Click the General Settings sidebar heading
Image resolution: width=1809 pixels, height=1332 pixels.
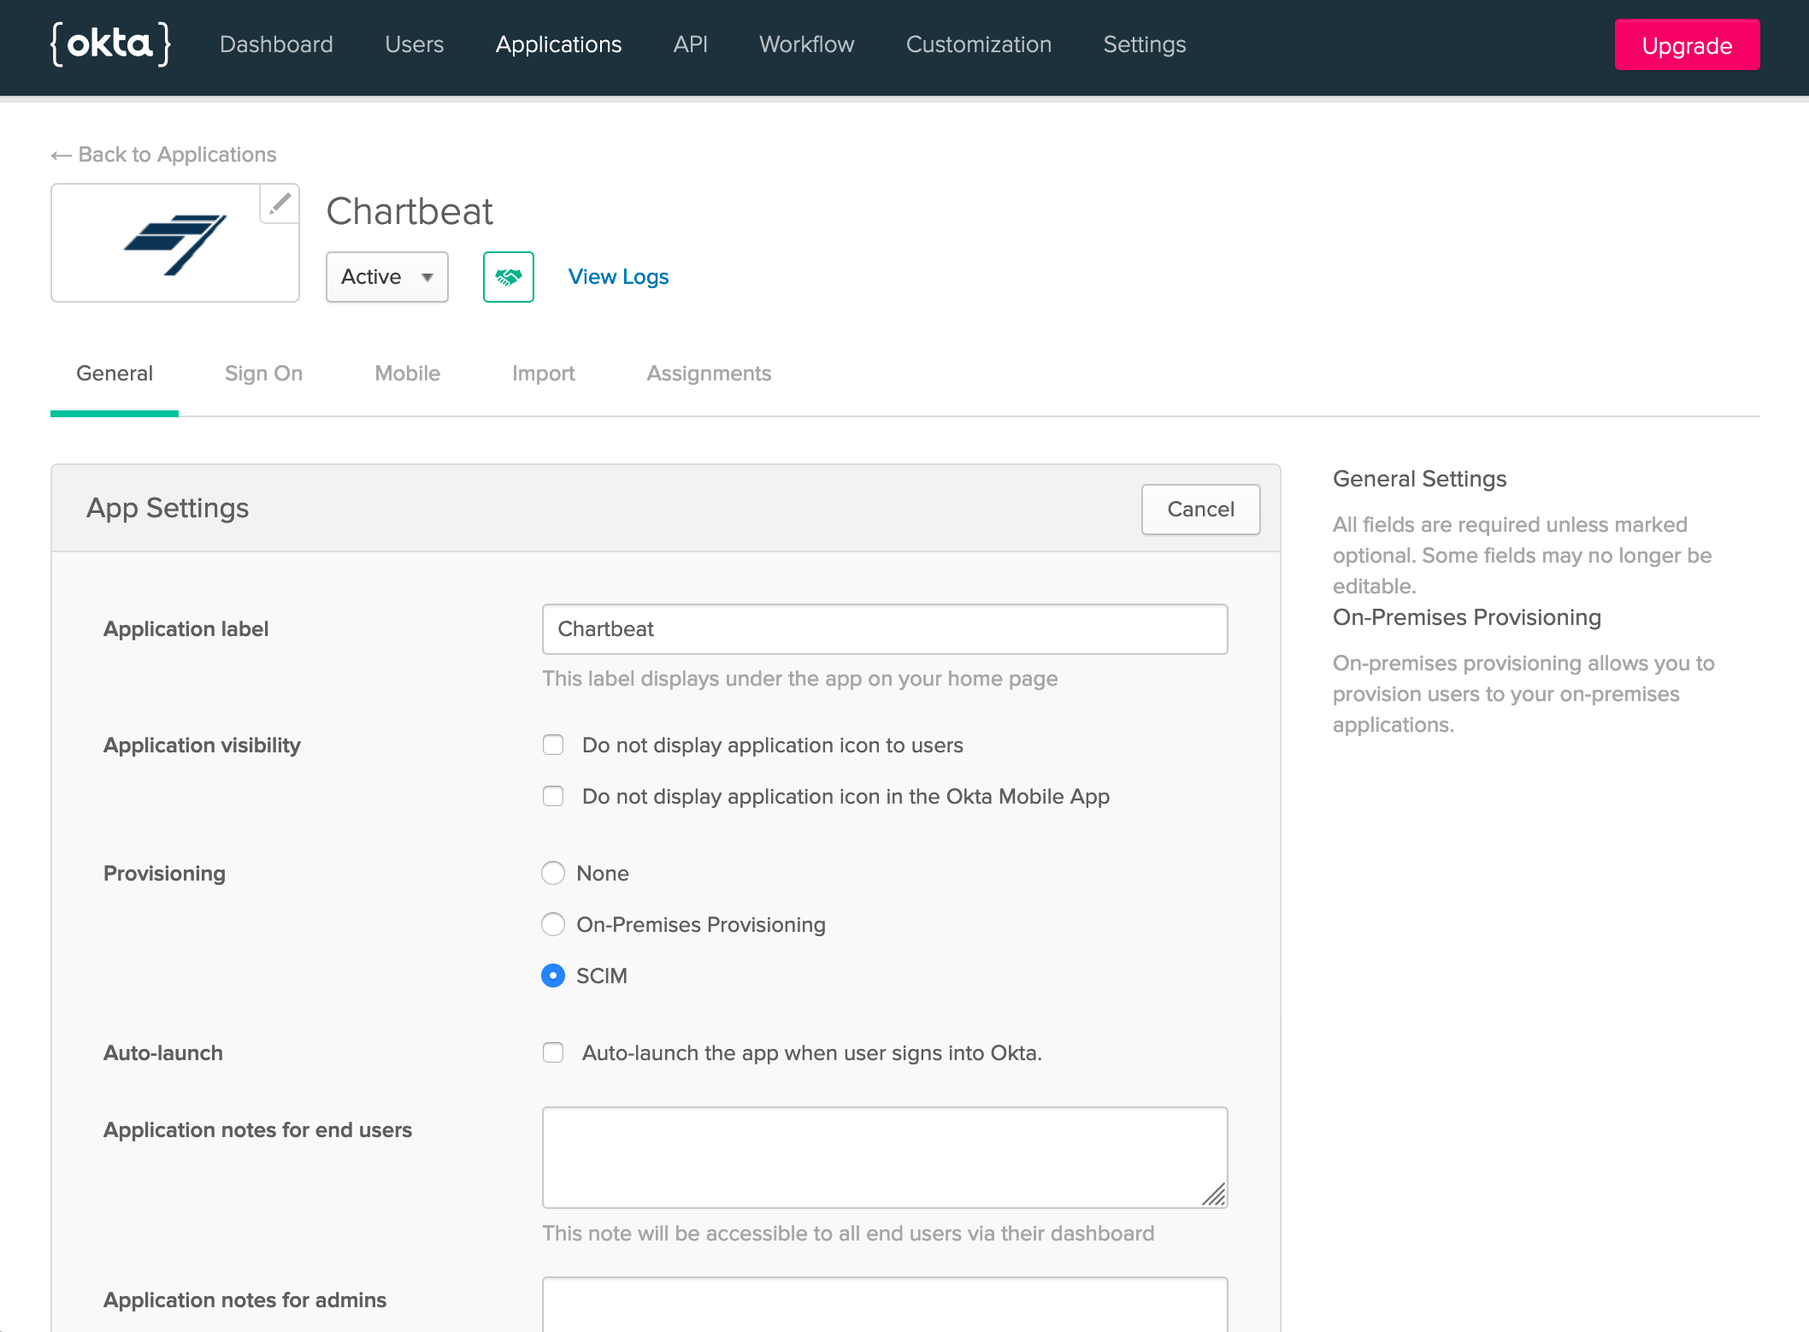coord(1420,479)
